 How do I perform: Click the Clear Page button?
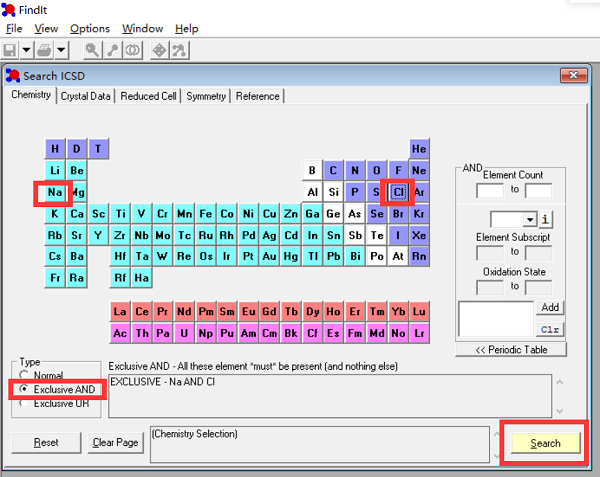tap(115, 443)
